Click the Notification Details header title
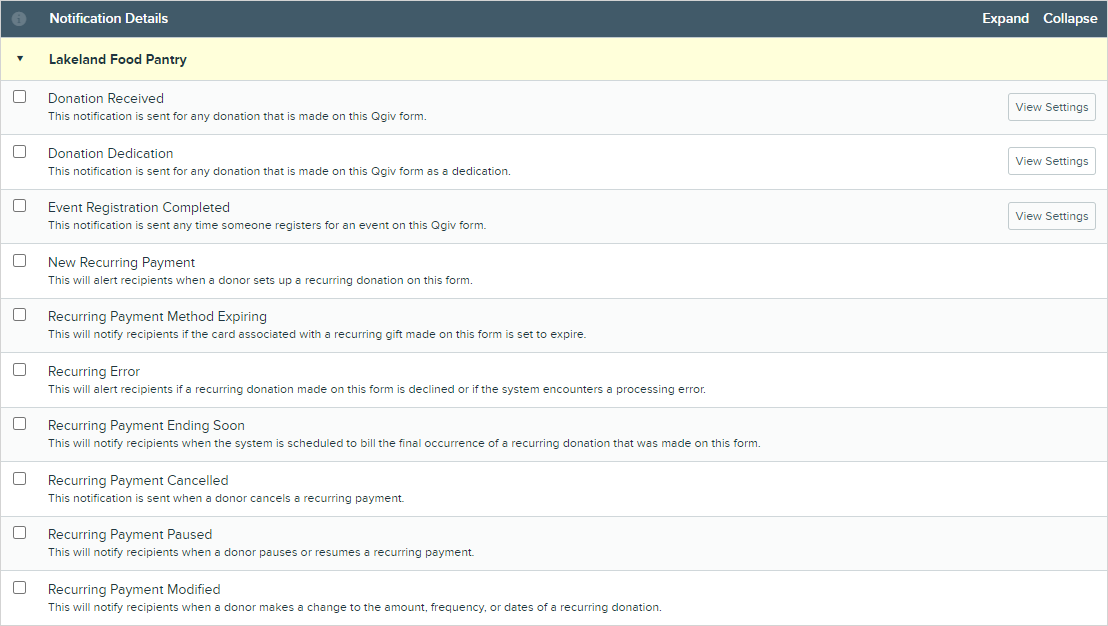Screen dimensions: 1108x626 point(109,18)
